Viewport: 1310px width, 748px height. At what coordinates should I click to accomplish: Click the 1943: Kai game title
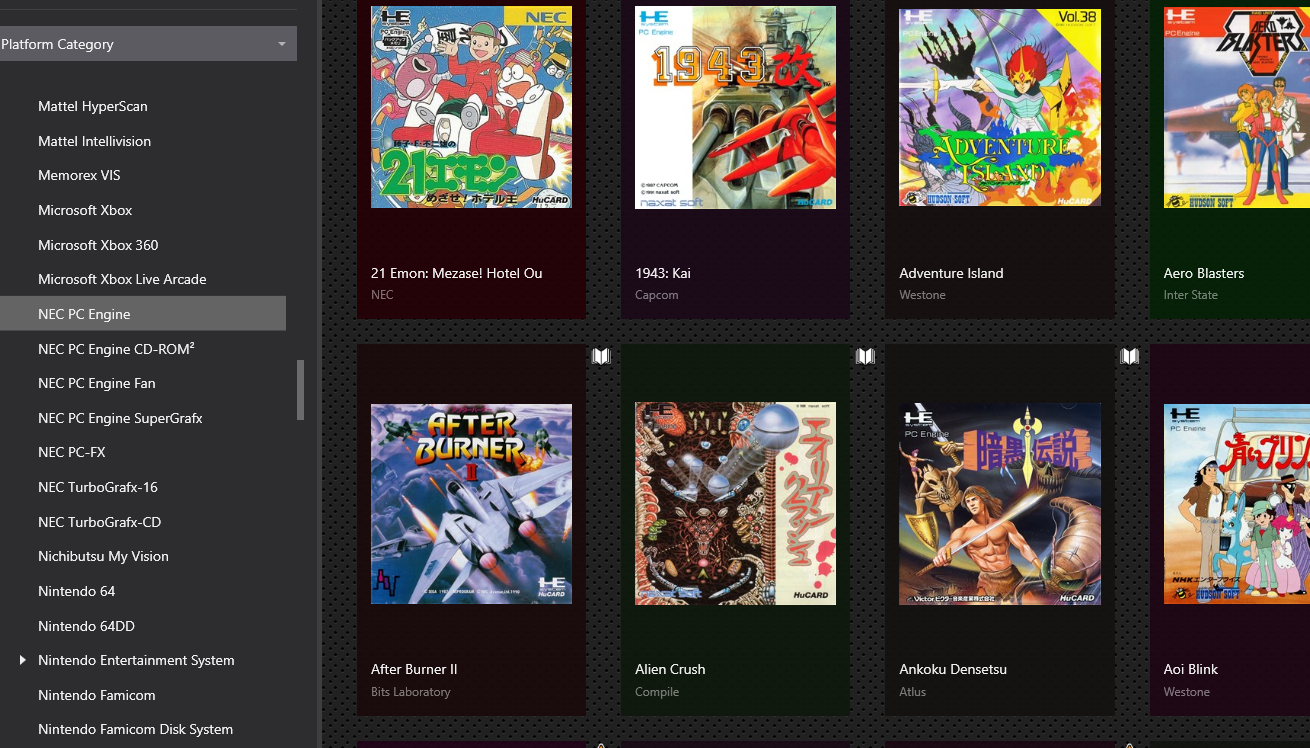pos(663,273)
